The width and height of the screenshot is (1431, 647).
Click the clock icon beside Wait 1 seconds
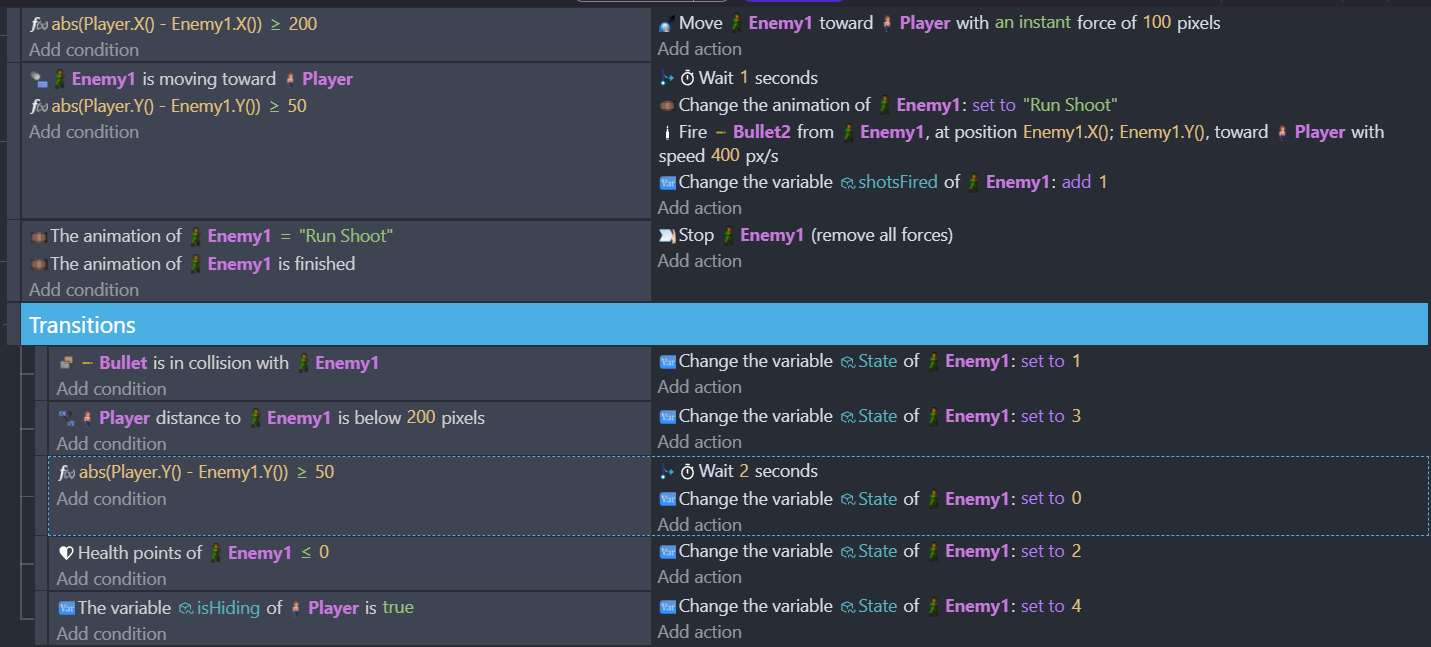(687, 78)
